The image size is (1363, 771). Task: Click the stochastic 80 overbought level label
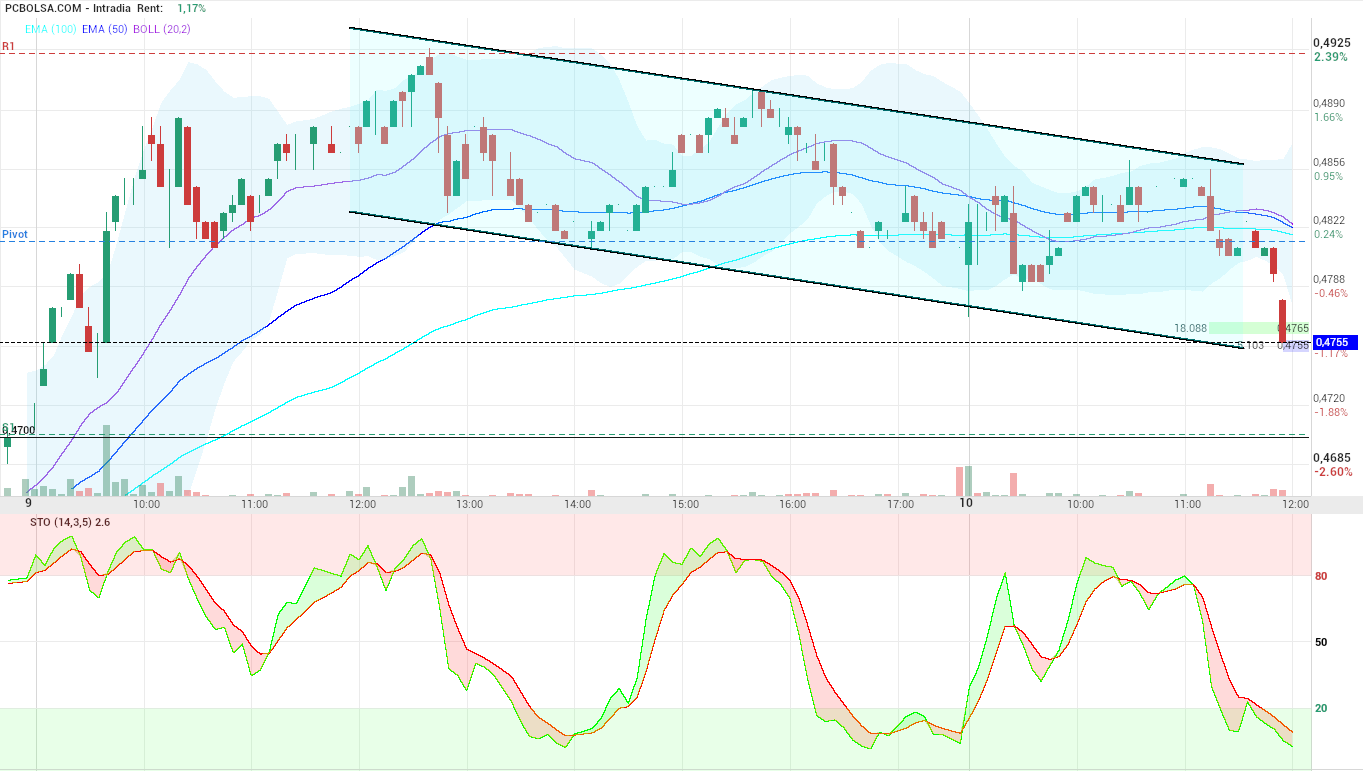[1321, 576]
